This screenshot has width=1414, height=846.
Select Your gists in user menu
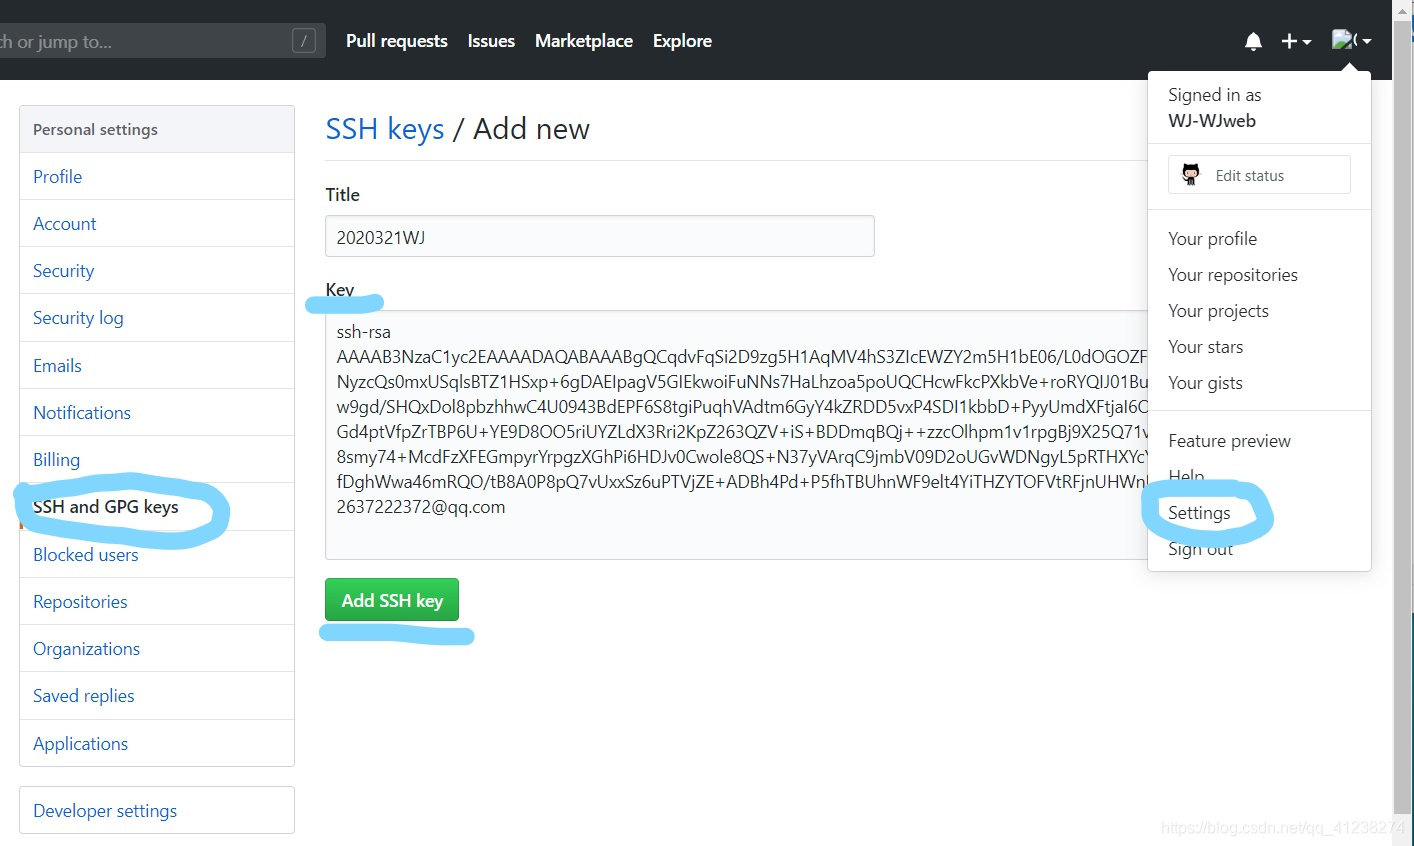point(1205,383)
